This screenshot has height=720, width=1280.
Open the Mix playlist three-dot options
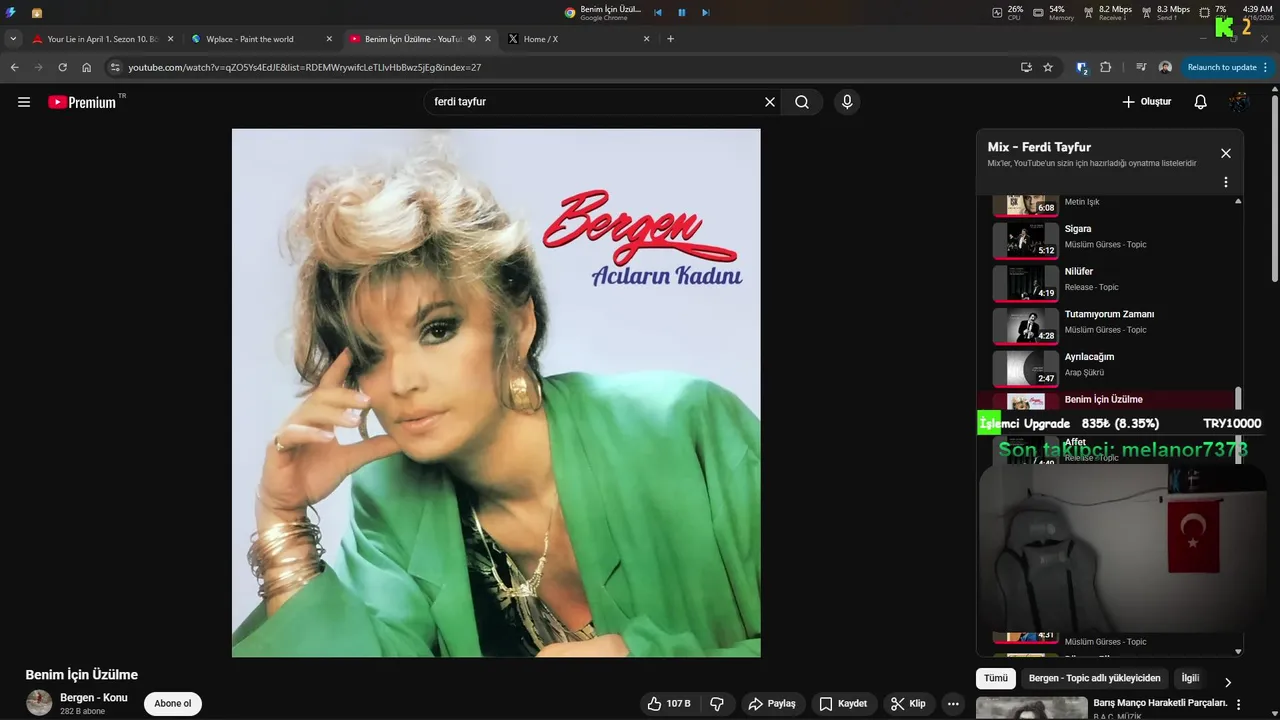click(1226, 182)
